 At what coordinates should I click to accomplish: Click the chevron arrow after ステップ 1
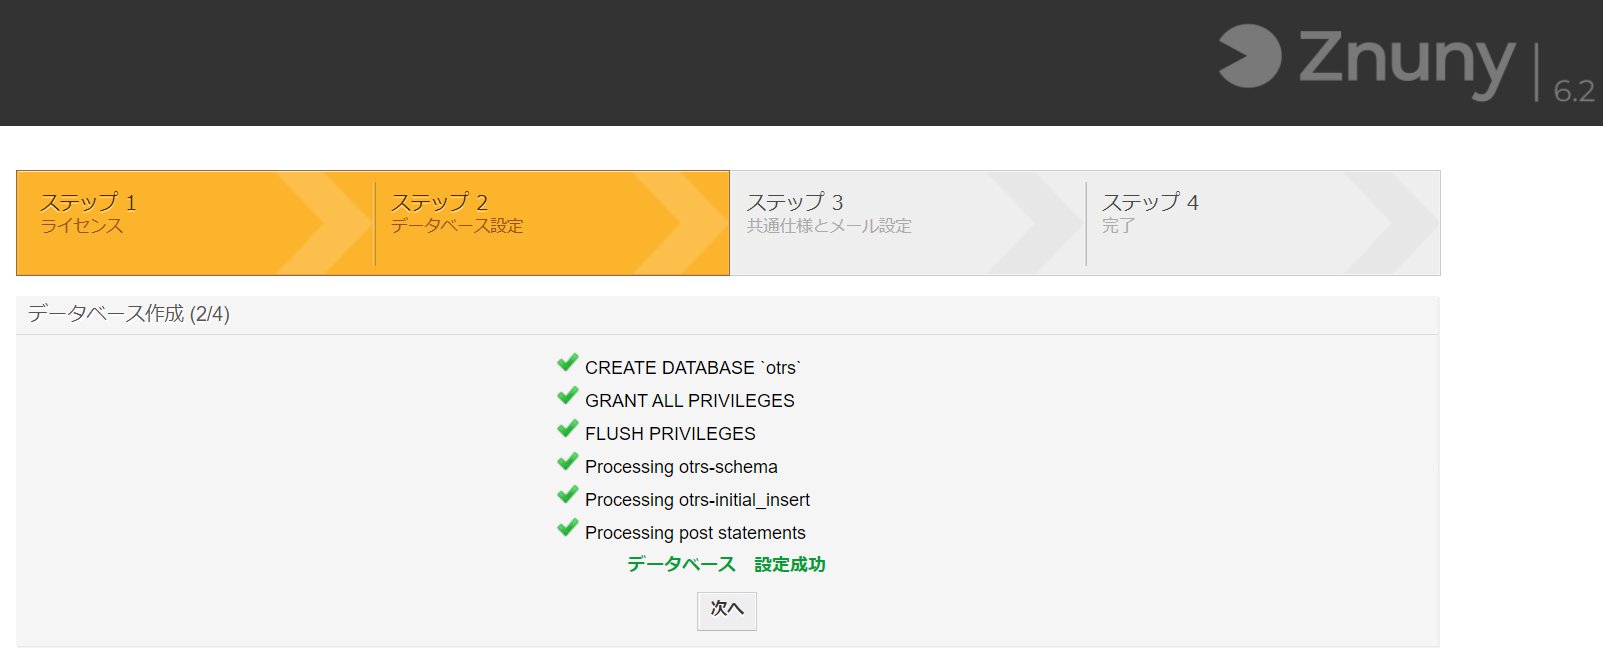click(325, 223)
